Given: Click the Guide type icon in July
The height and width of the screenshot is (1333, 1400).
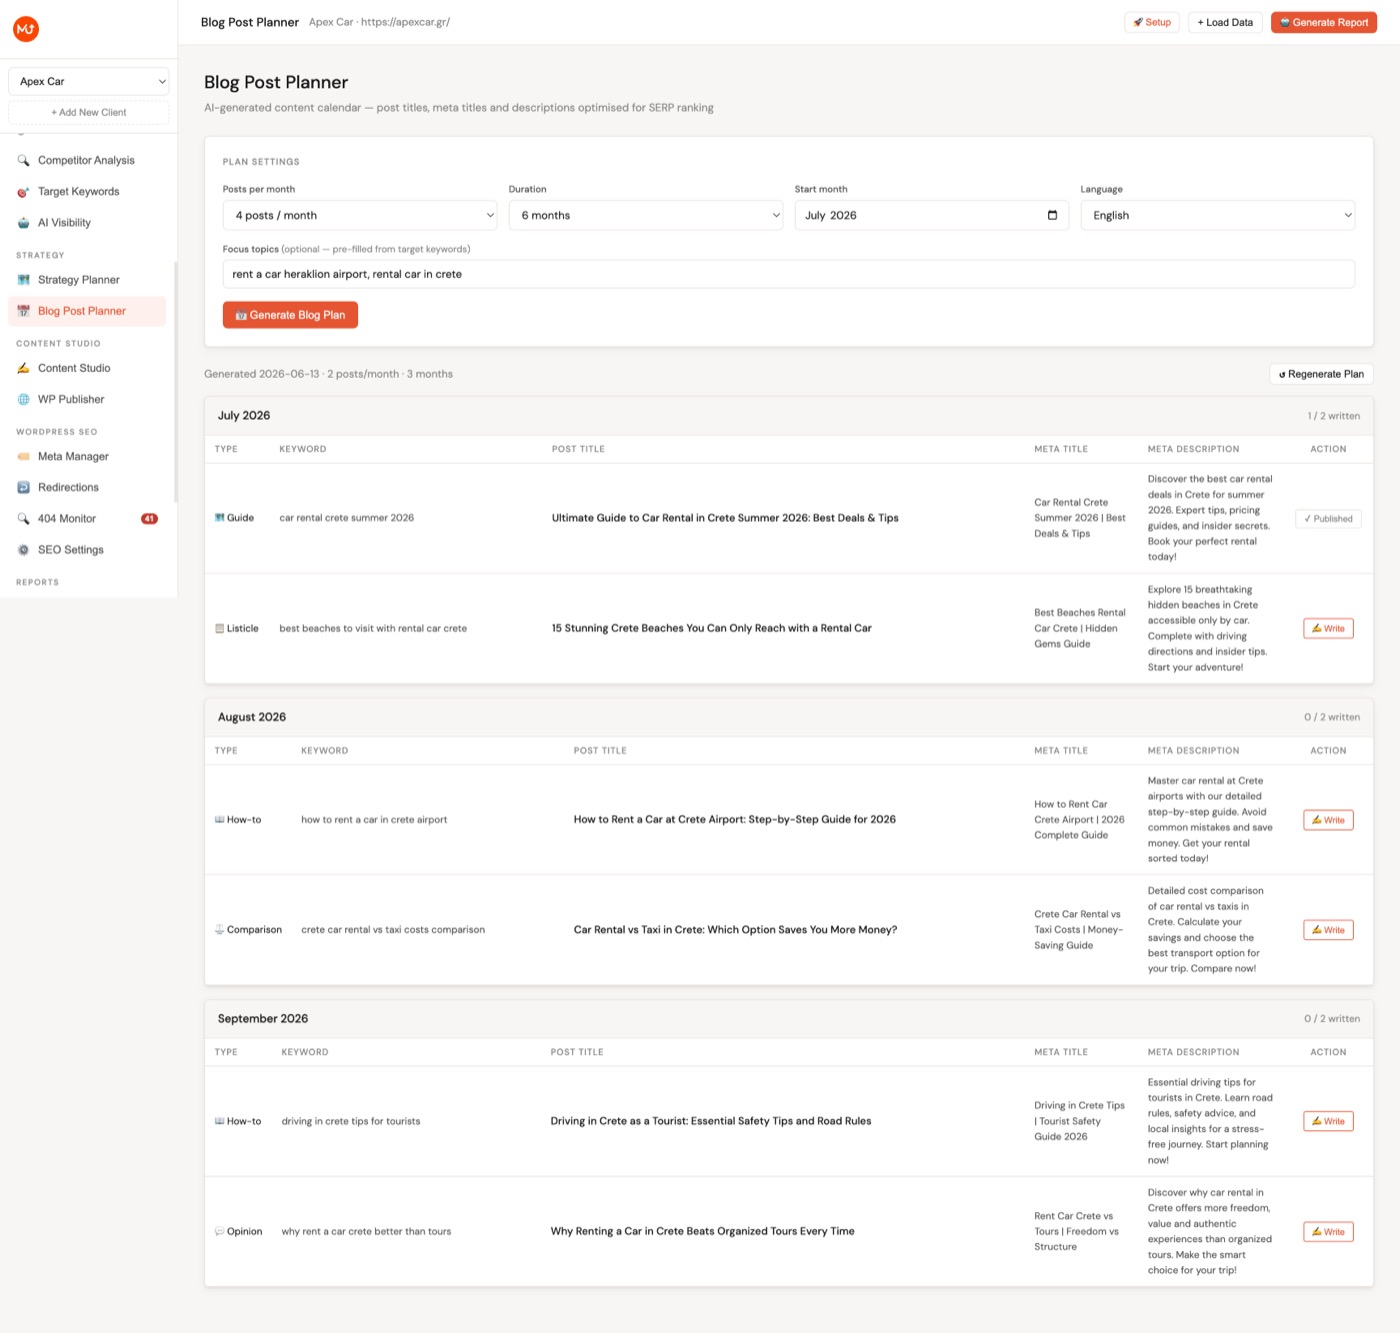Looking at the screenshot, I should 220,518.
